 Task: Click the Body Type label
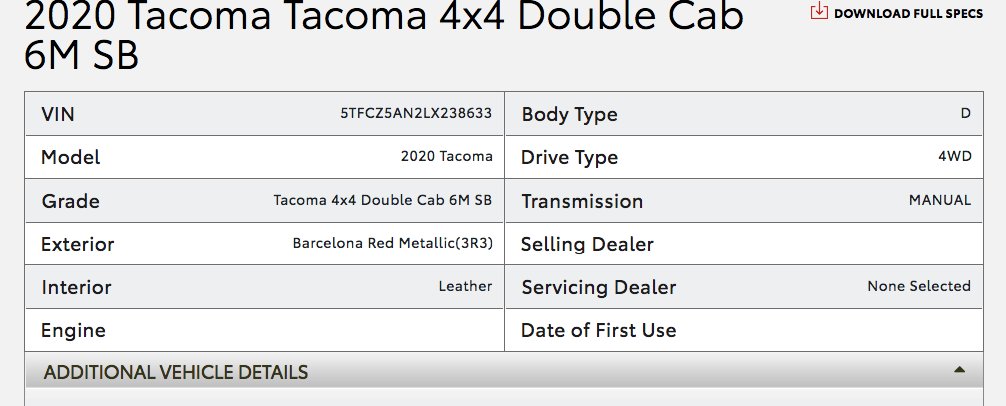click(570, 115)
